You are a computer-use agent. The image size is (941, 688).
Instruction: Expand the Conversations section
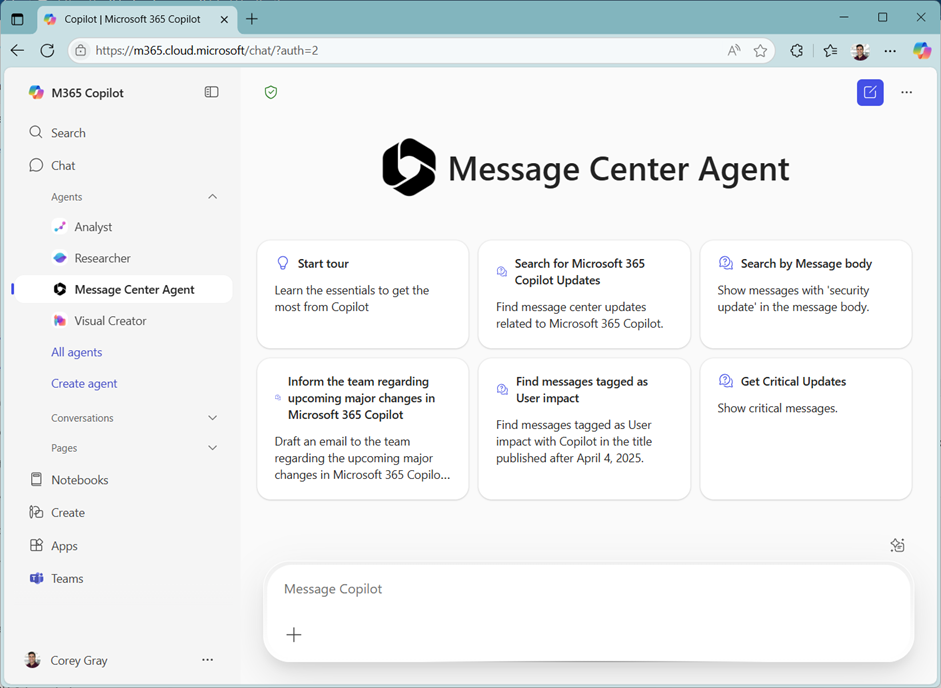tap(212, 418)
